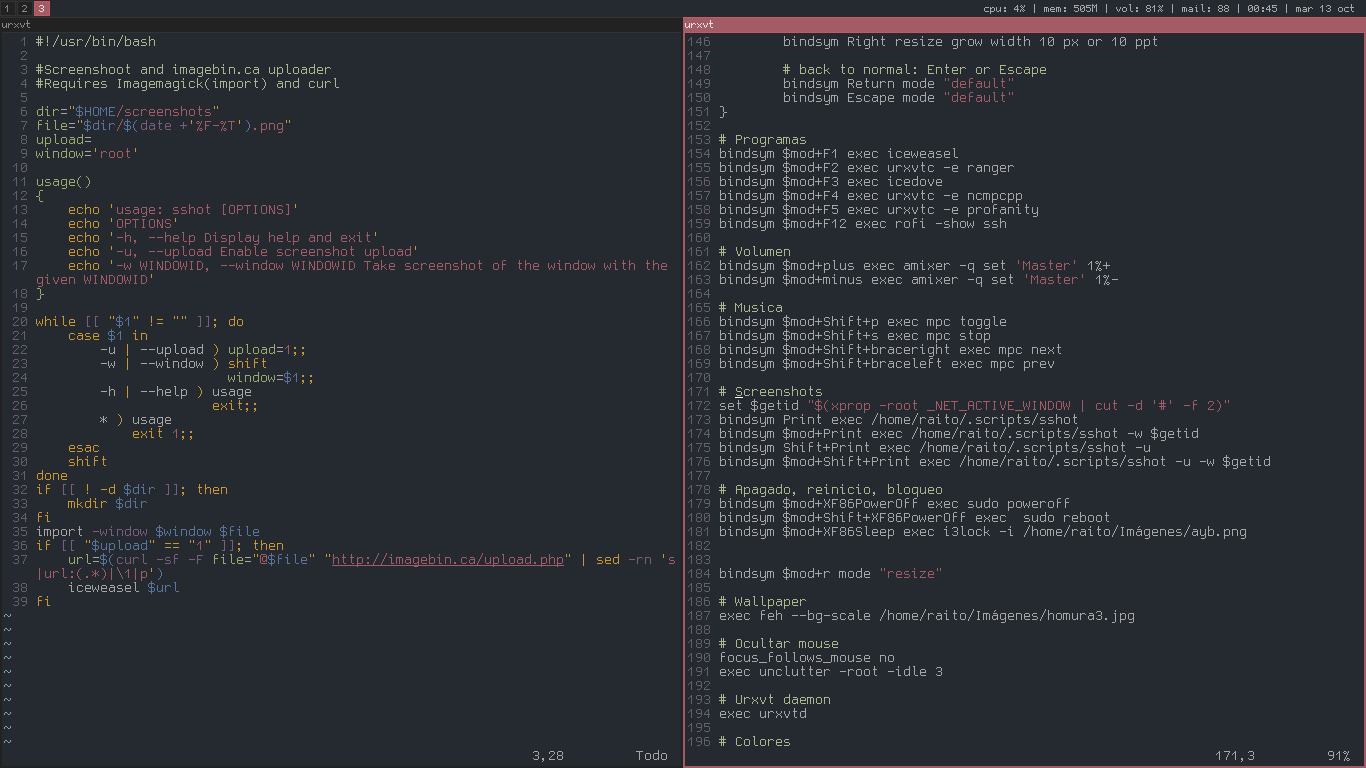This screenshot has width=1366, height=768.
Task: Click the 'exec unclutter -root -idle 3' line
Action: (830, 672)
